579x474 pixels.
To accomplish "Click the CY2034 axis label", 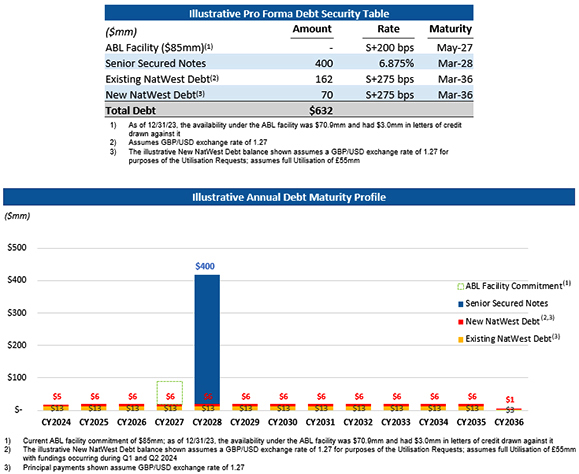I will (x=434, y=422).
